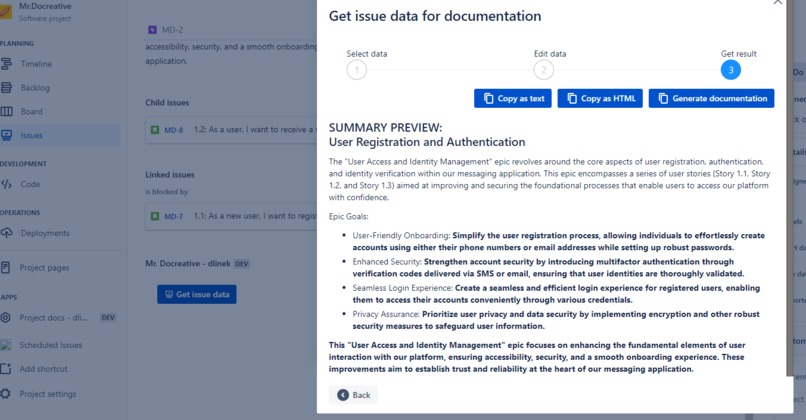Open Scheduled Issues in the sidebar

click(50, 345)
